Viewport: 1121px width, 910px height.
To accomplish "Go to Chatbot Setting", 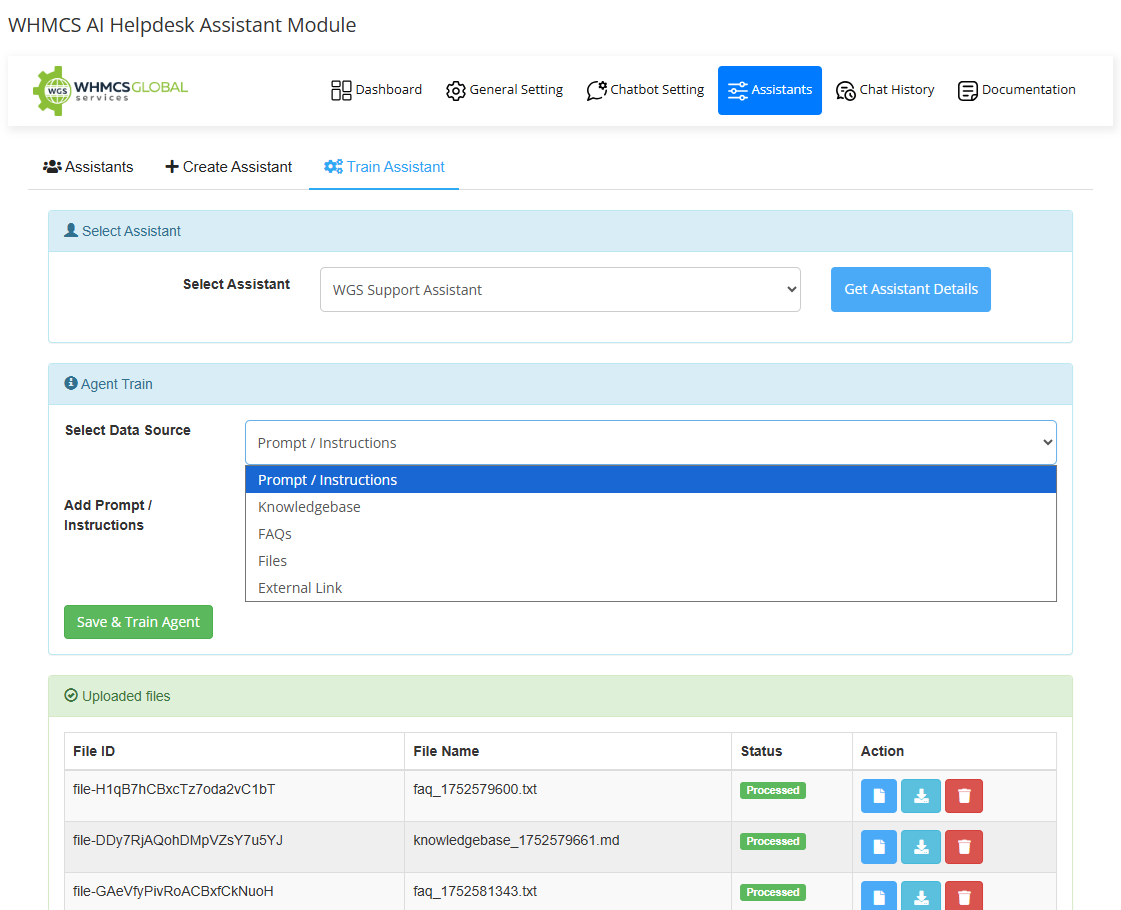I will pos(645,90).
